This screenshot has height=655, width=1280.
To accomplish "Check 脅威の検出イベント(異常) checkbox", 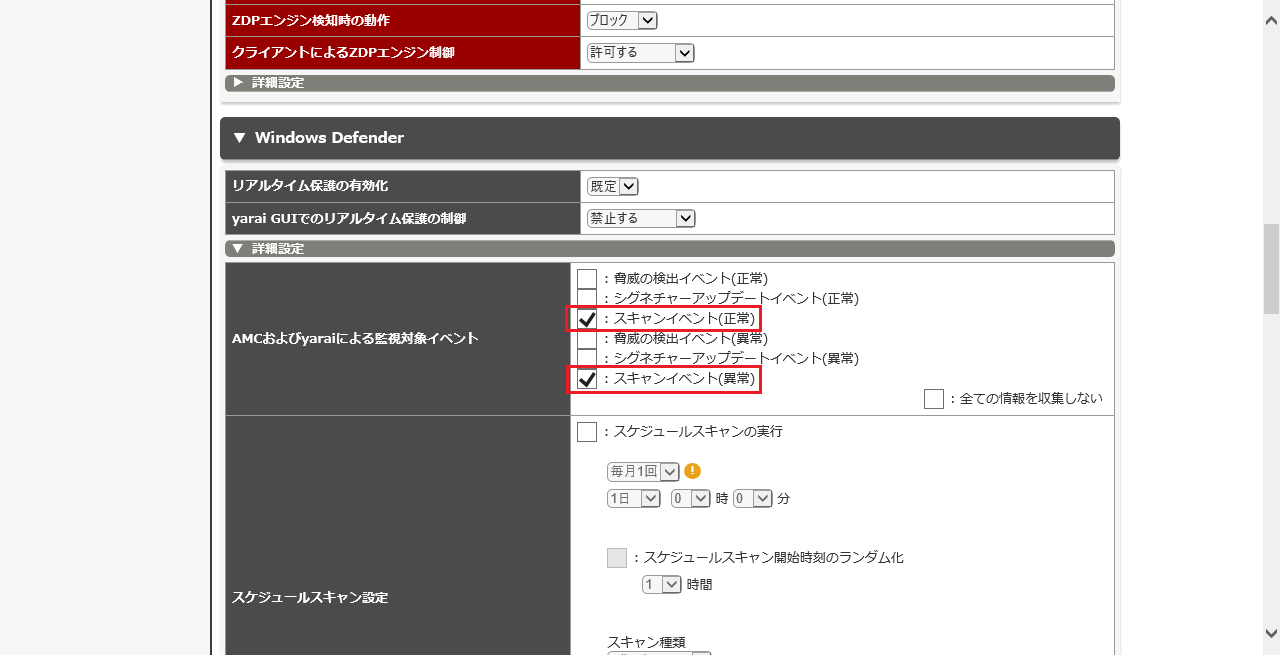I will click(587, 339).
